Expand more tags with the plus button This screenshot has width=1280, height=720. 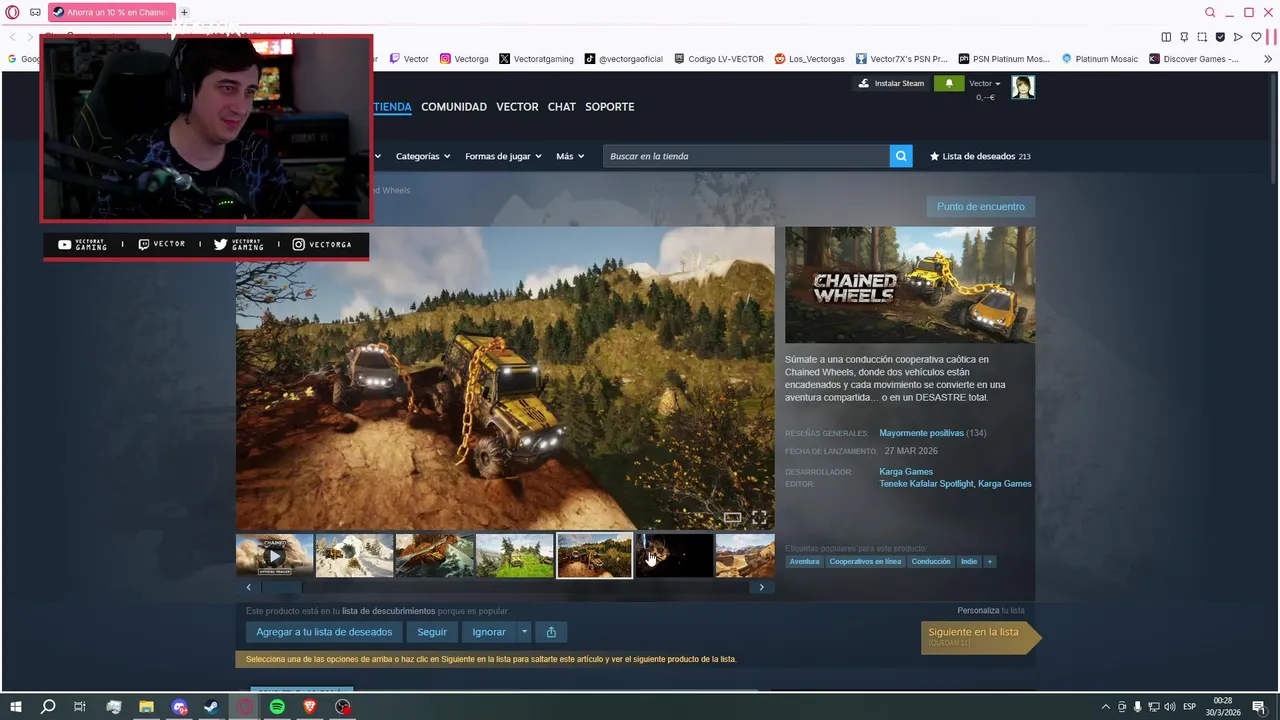click(990, 562)
